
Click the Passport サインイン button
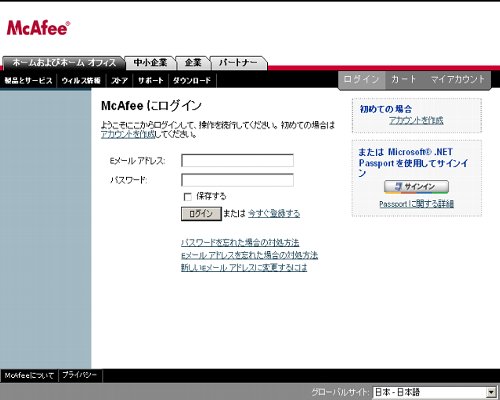416,187
